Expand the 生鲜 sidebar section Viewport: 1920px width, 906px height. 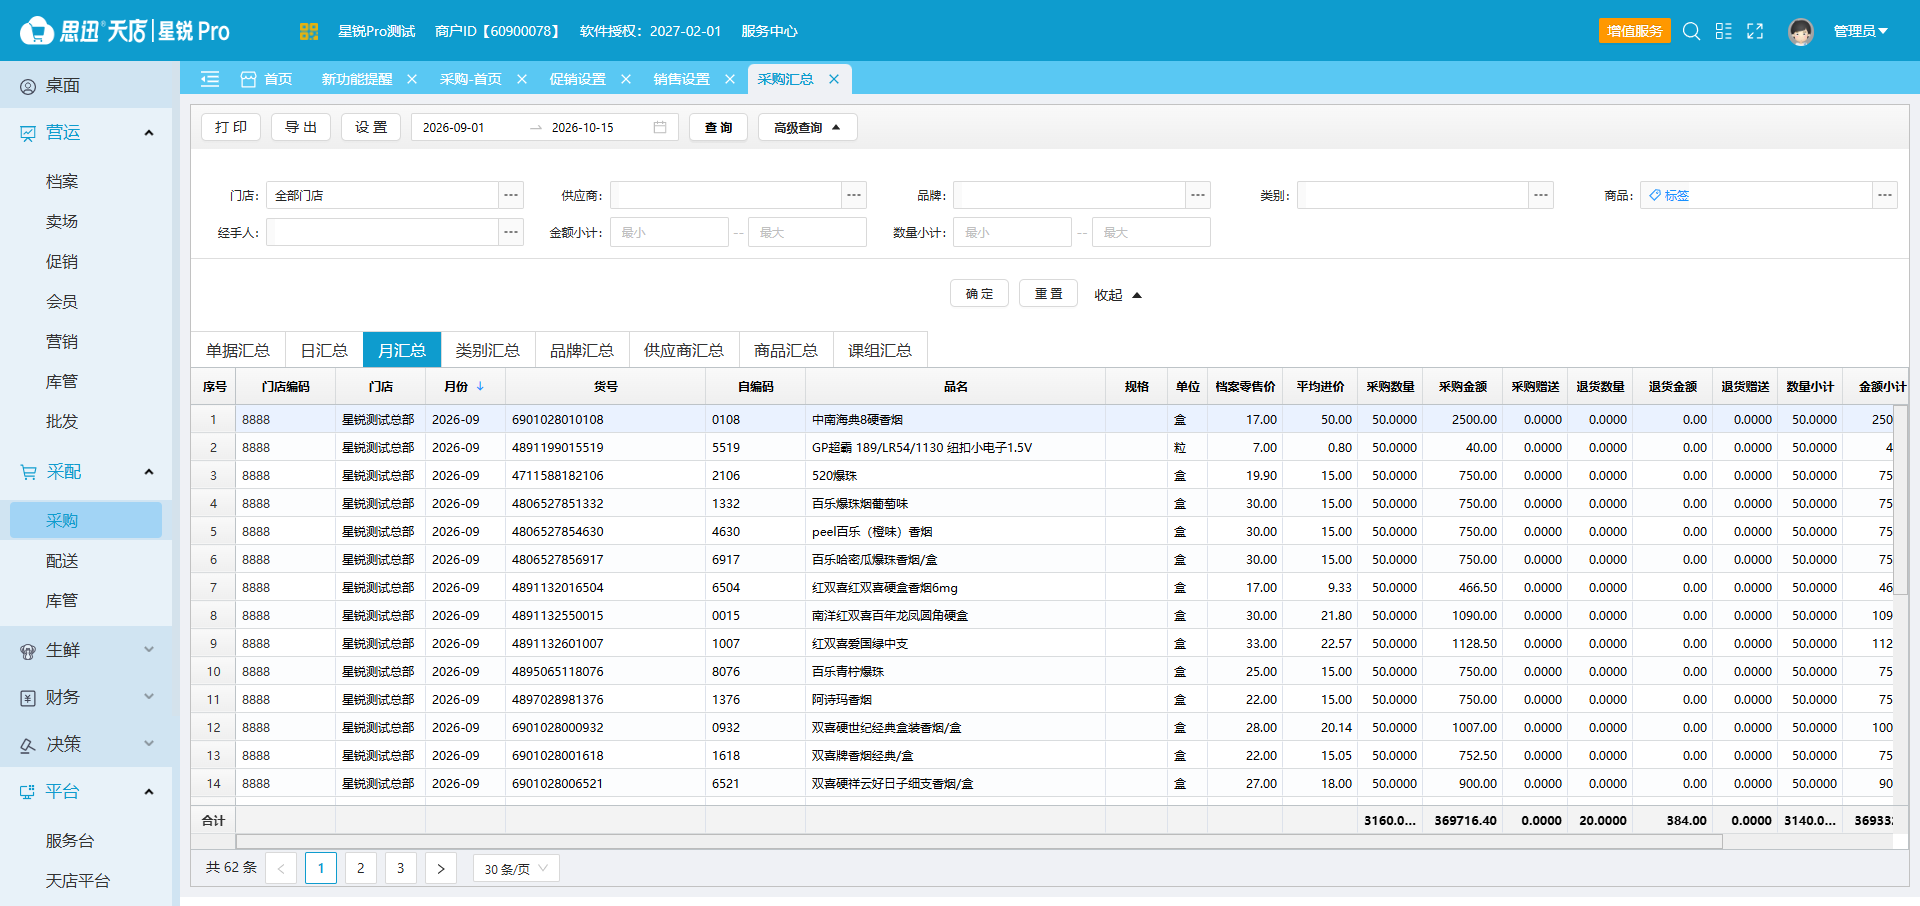149,650
